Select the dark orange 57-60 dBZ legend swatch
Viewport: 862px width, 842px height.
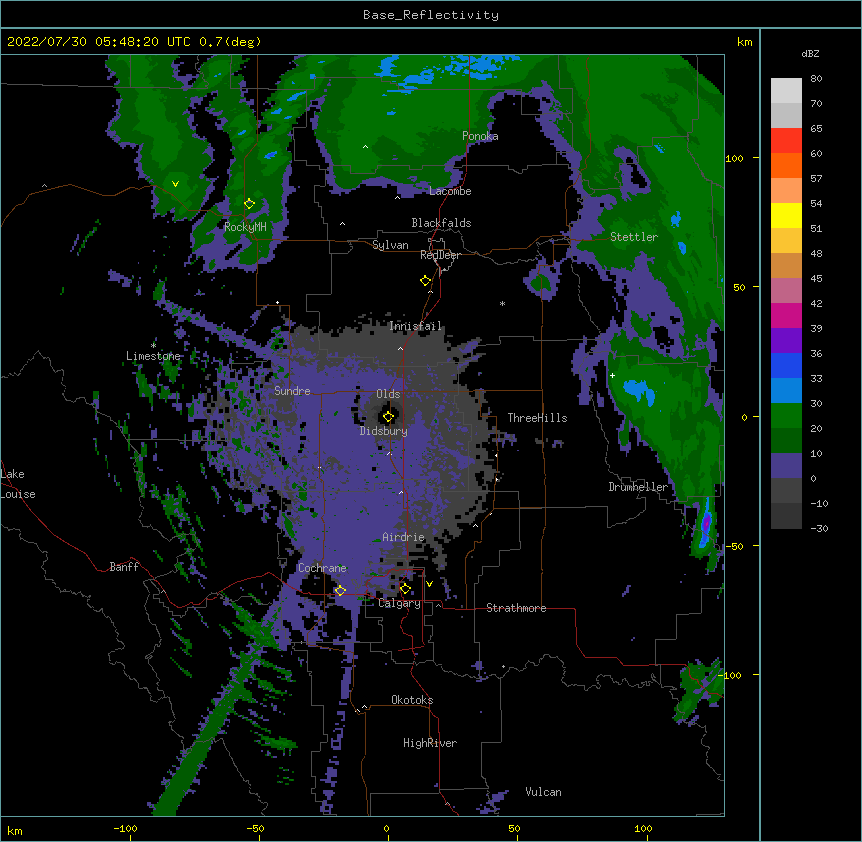[x=786, y=165]
